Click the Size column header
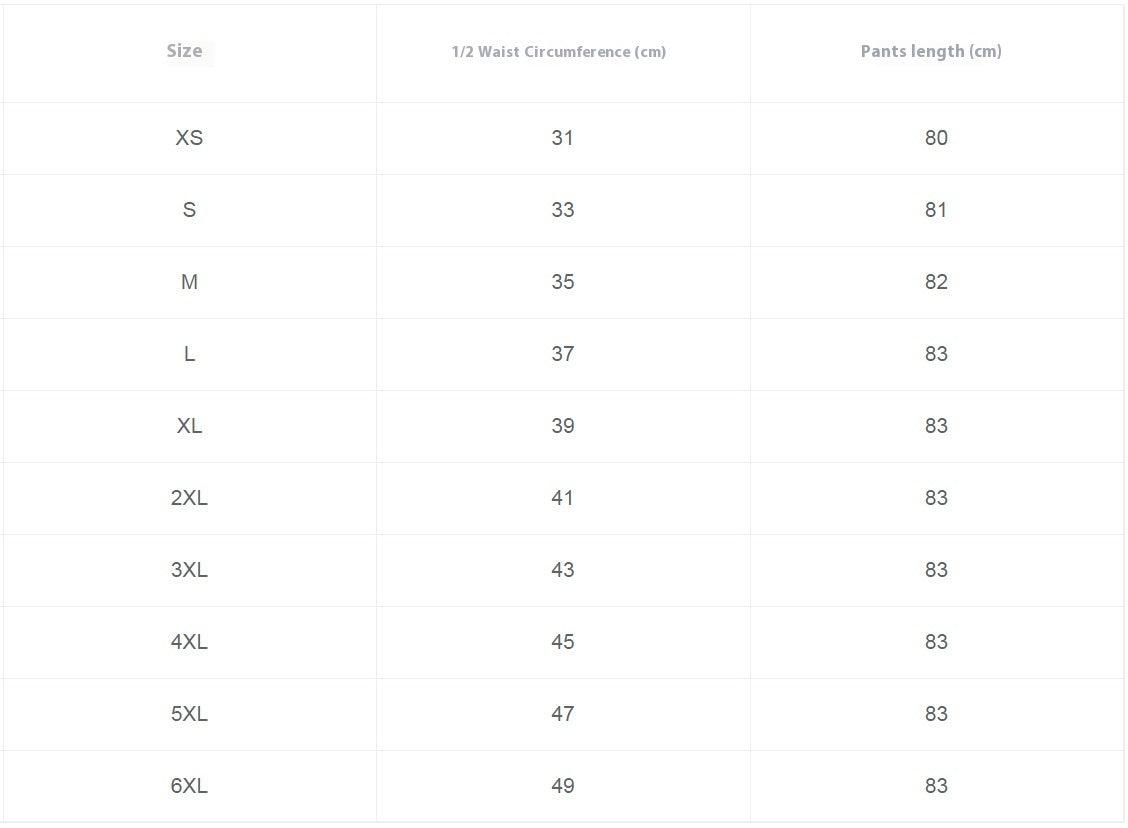 pyautogui.click(x=184, y=51)
